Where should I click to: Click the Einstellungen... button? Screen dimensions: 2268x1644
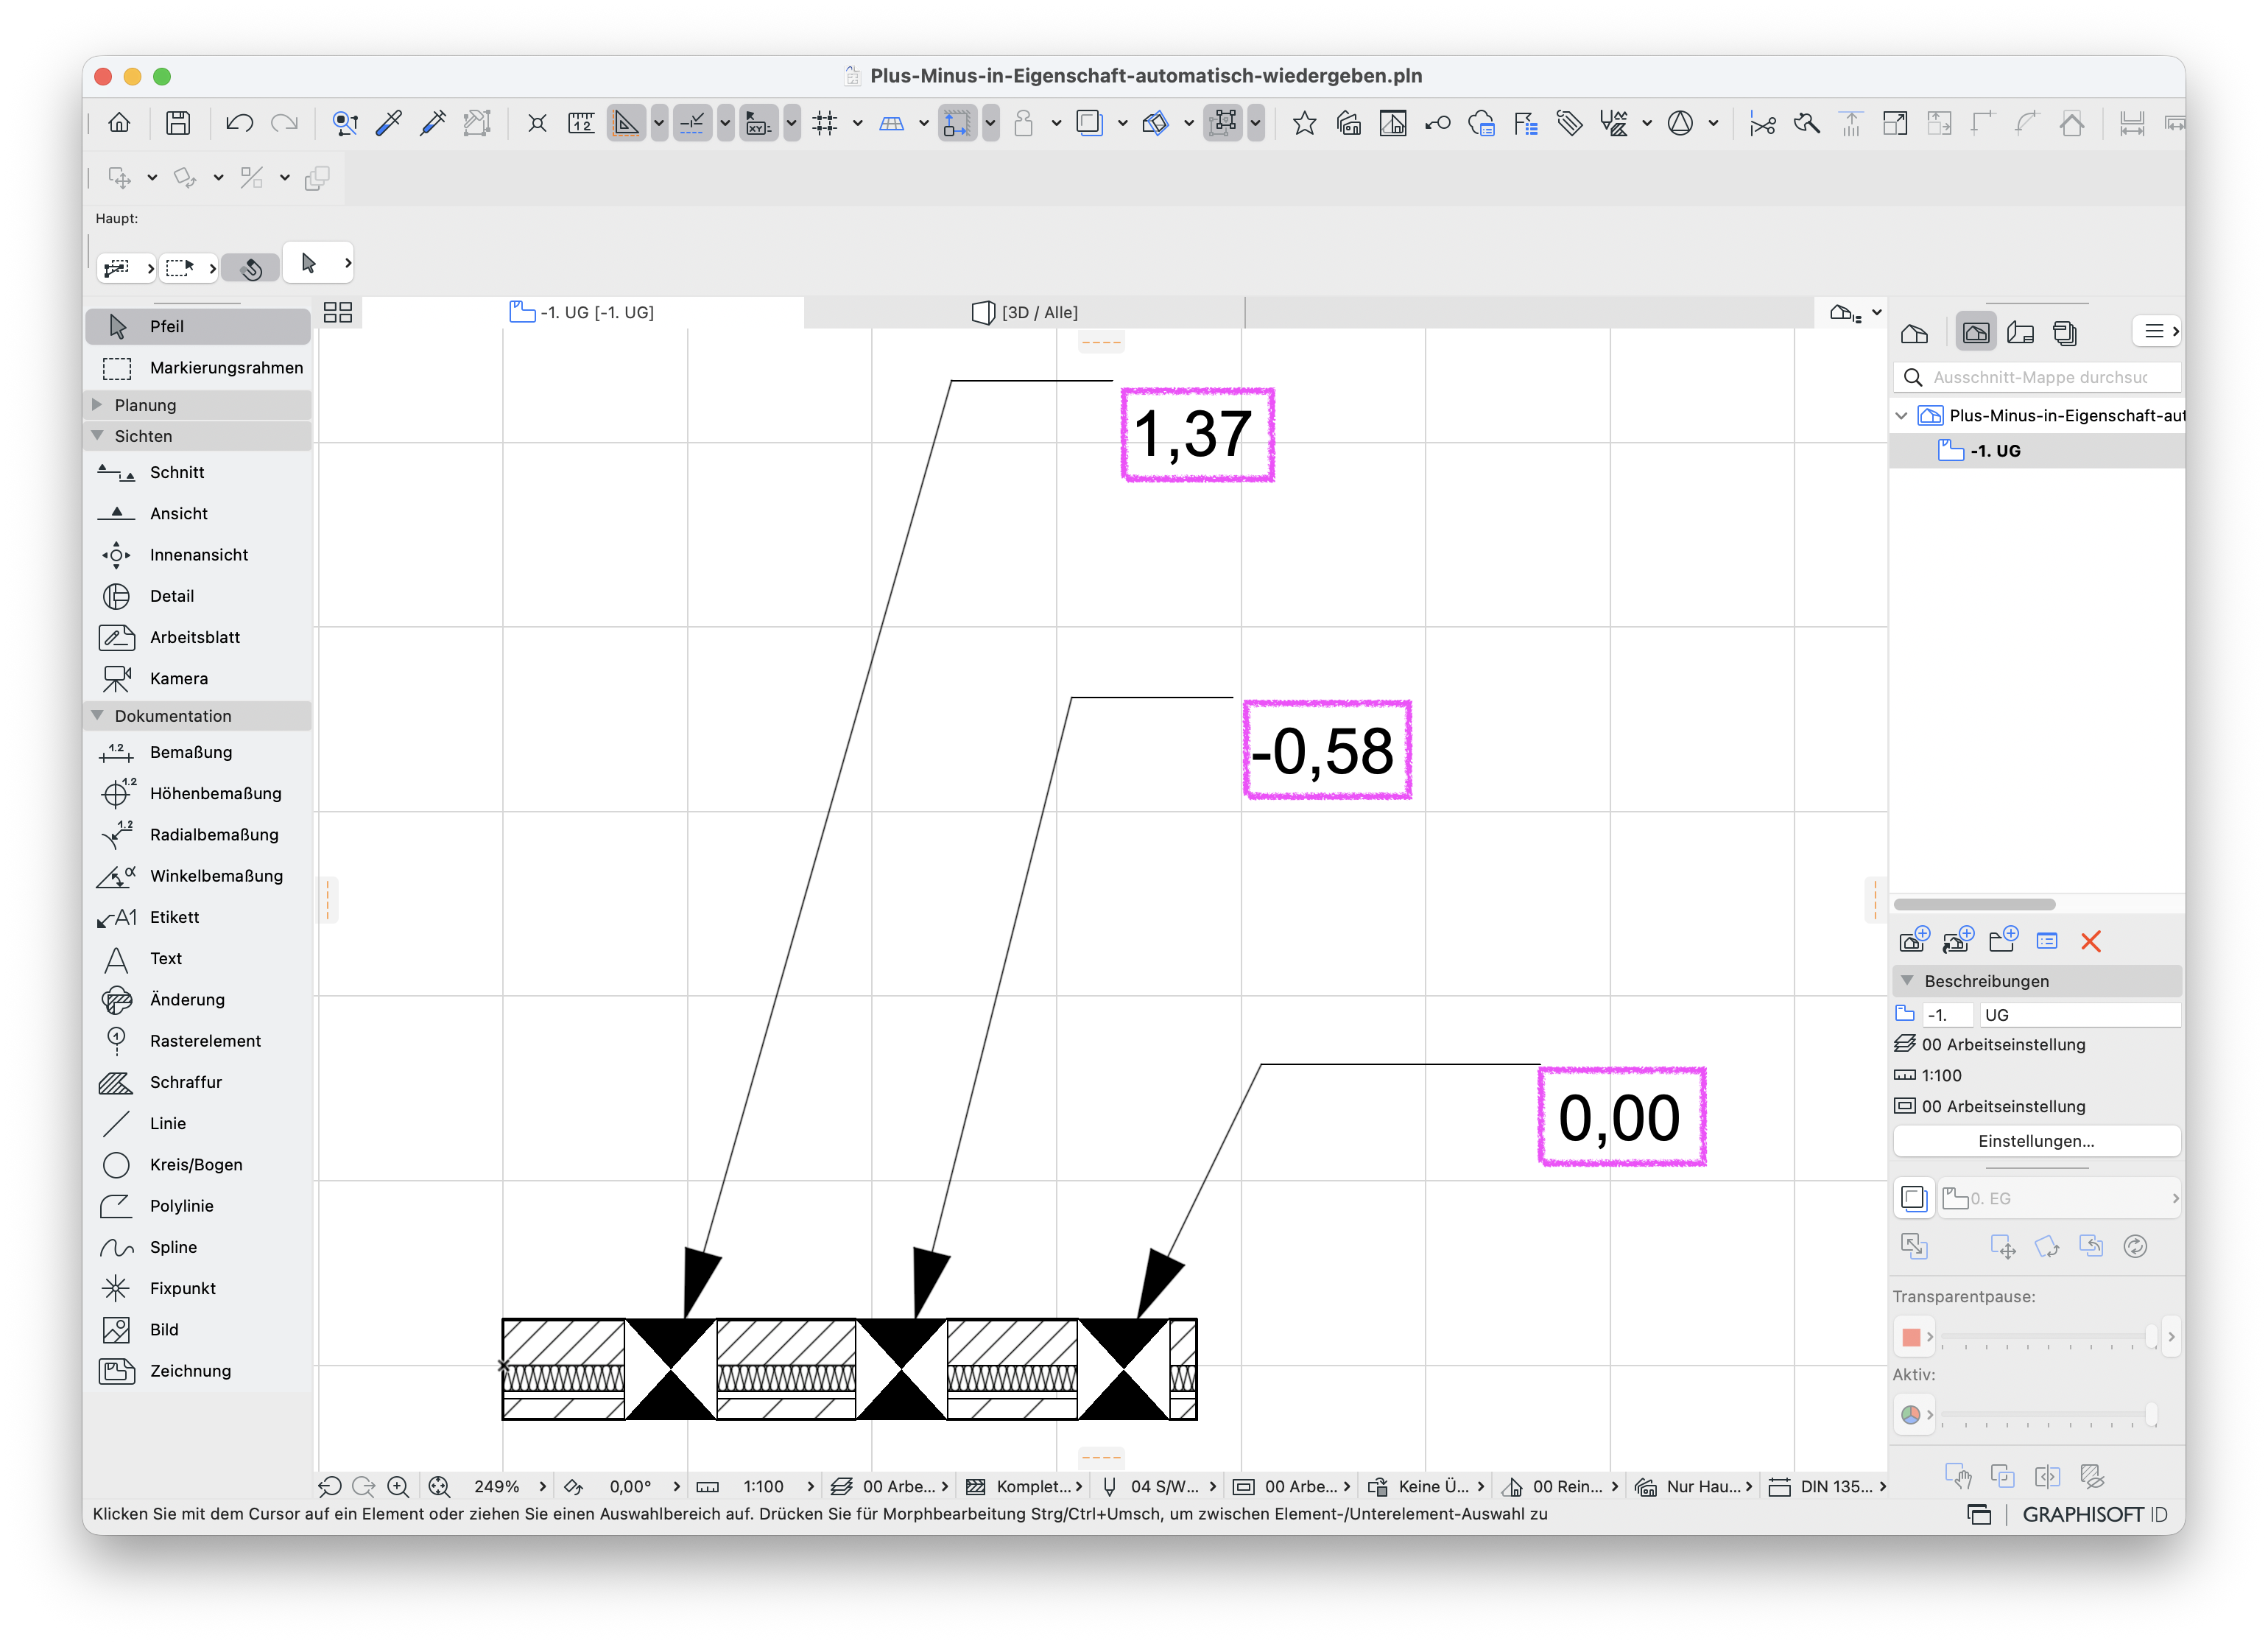tap(2036, 1141)
